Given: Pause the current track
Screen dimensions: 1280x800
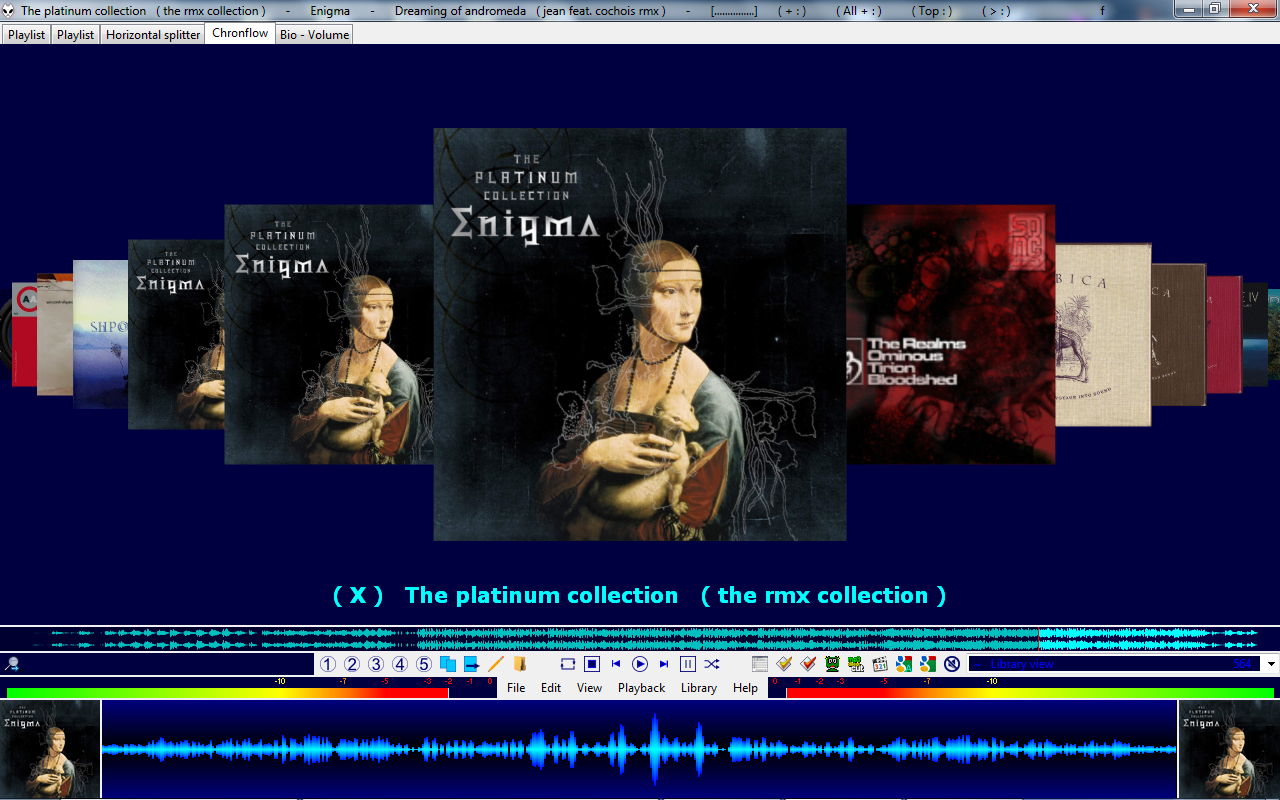Looking at the screenshot, I should (x=688, y=664).
